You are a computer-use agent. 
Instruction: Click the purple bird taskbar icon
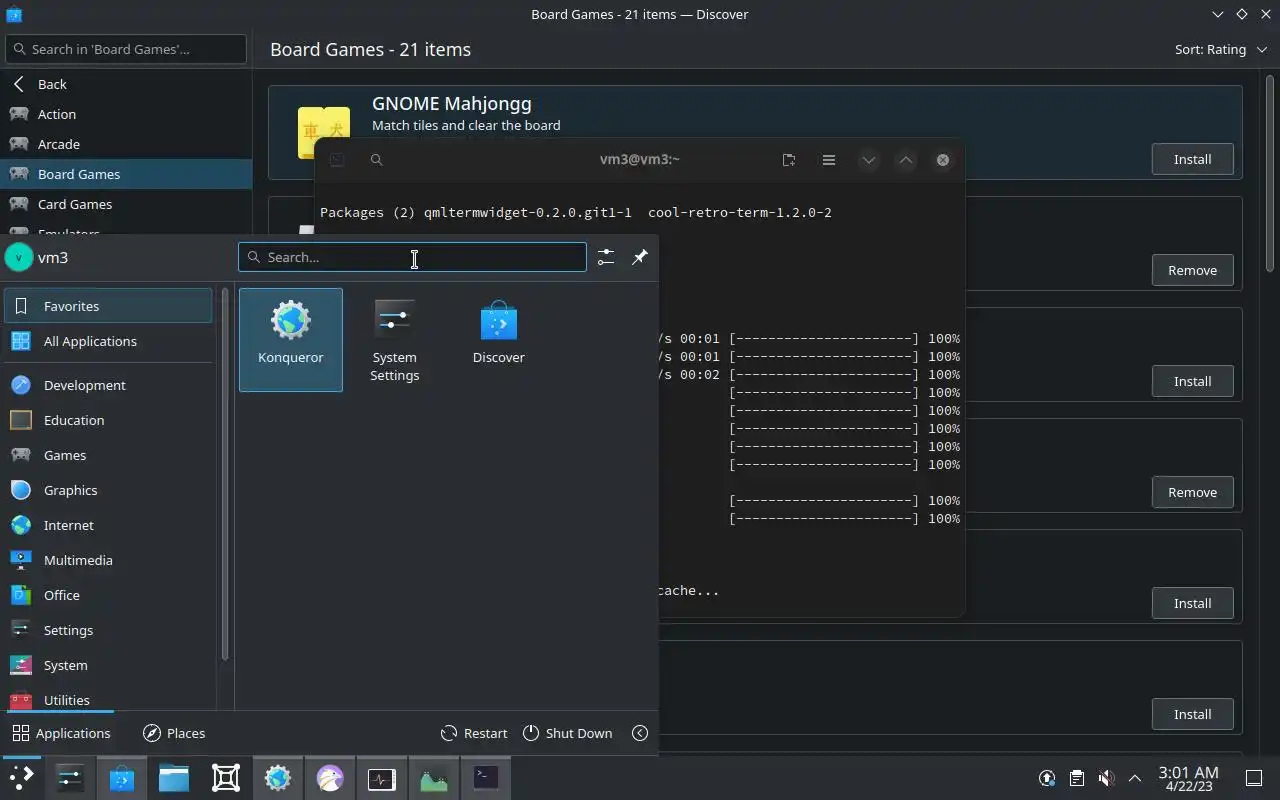[x=330, y=777]
